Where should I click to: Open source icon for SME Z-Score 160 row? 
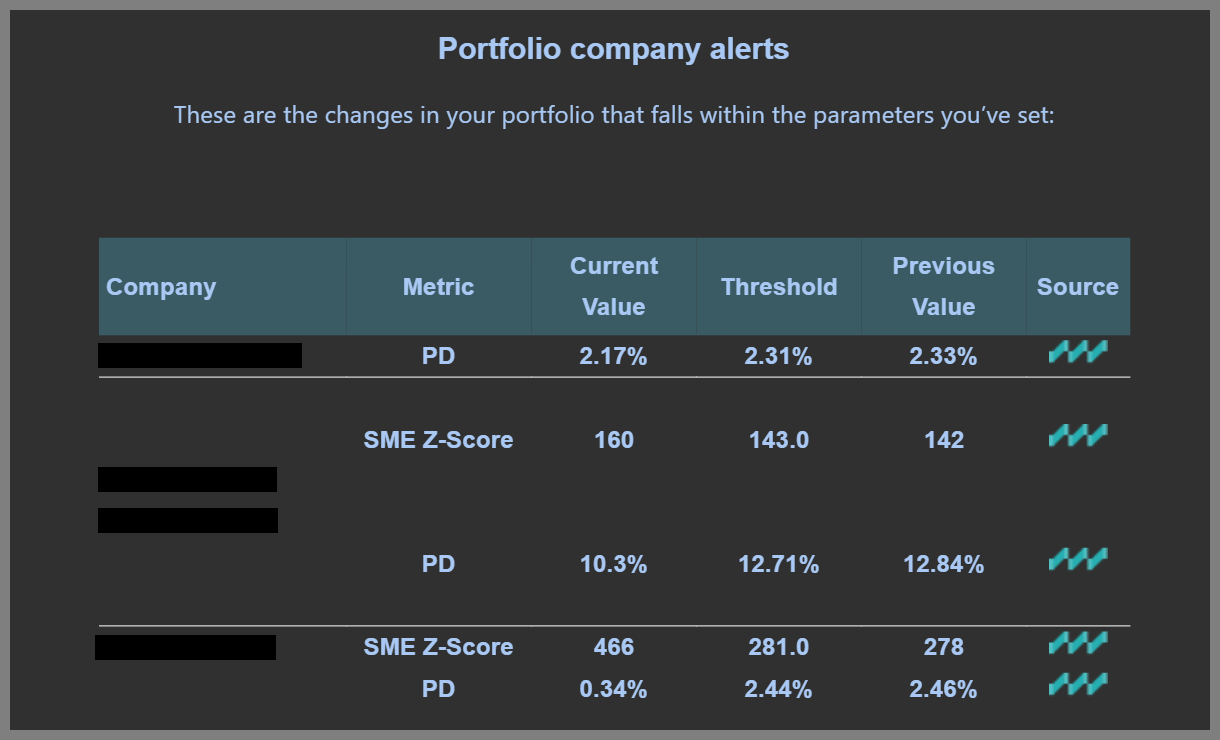(x=1078, y=435)
